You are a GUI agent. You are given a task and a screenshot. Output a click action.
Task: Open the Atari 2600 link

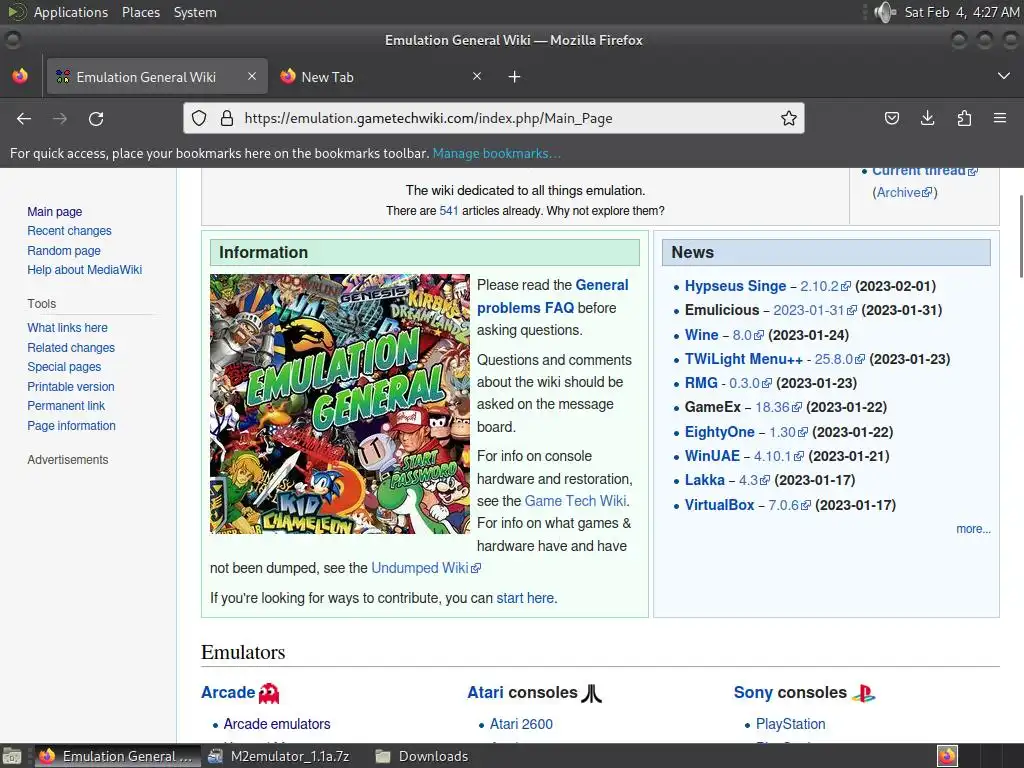521,724
